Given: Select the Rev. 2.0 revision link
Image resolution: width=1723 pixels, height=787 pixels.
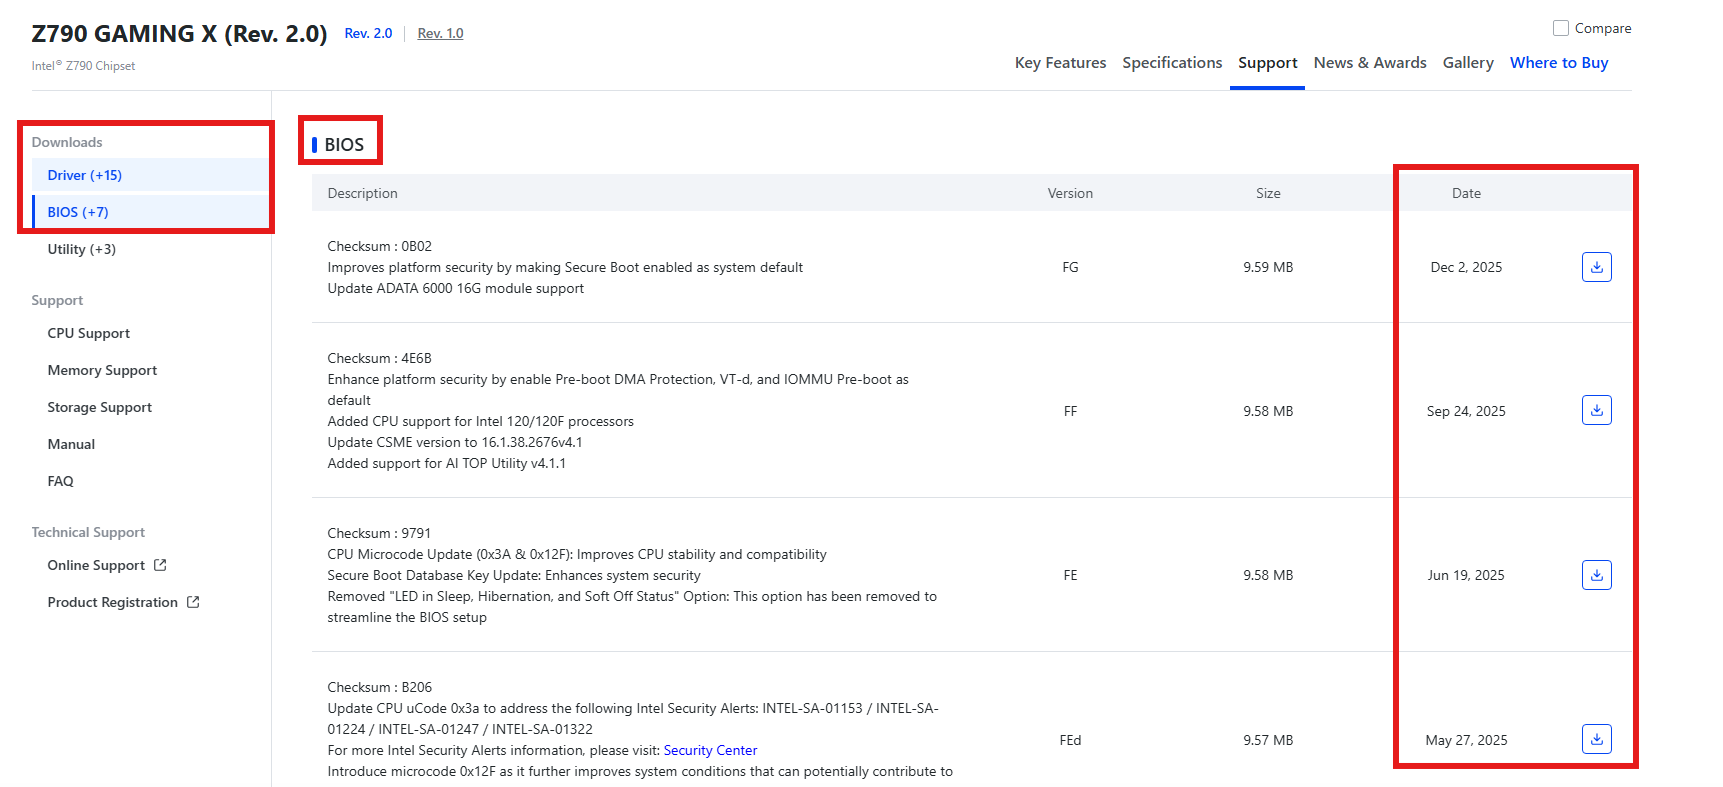Looking at the screenshot, I should point(368,34).
